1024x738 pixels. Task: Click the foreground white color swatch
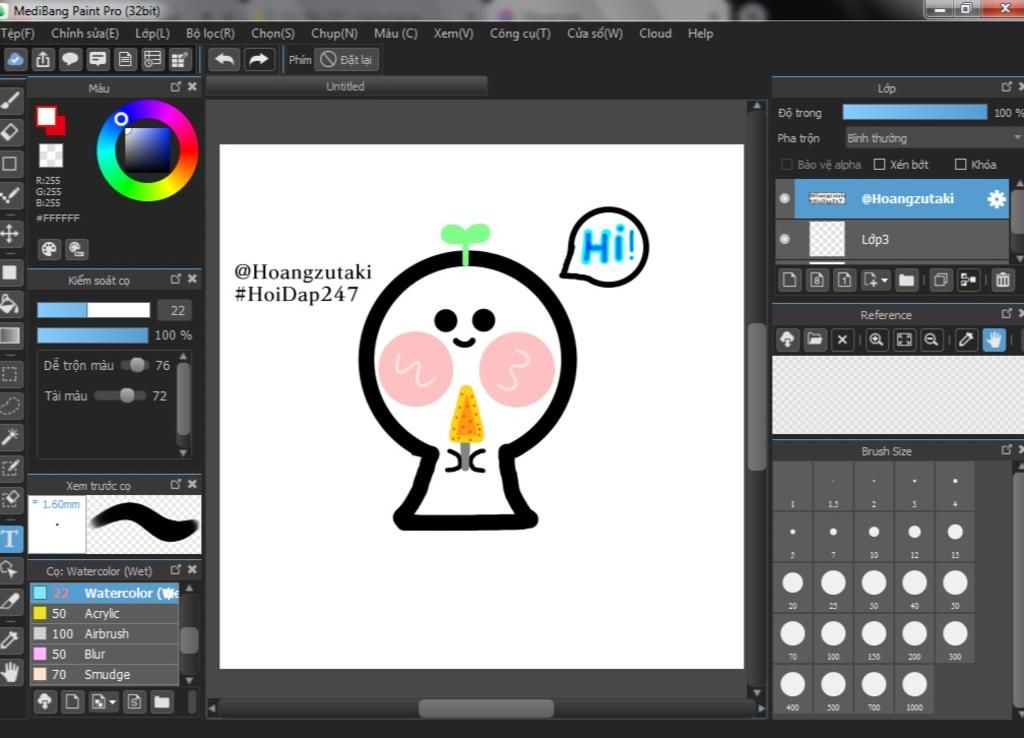[x=46, y=116]
